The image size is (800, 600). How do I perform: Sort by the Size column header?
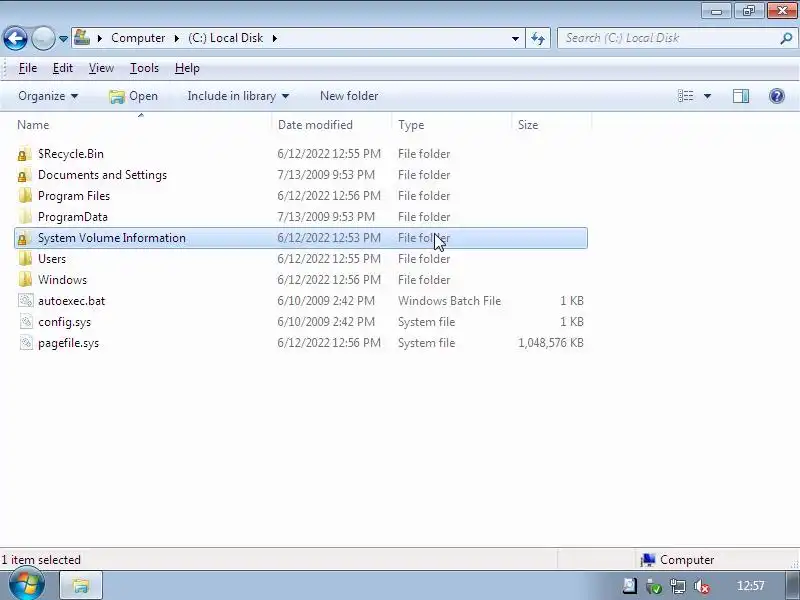[528, 125]
